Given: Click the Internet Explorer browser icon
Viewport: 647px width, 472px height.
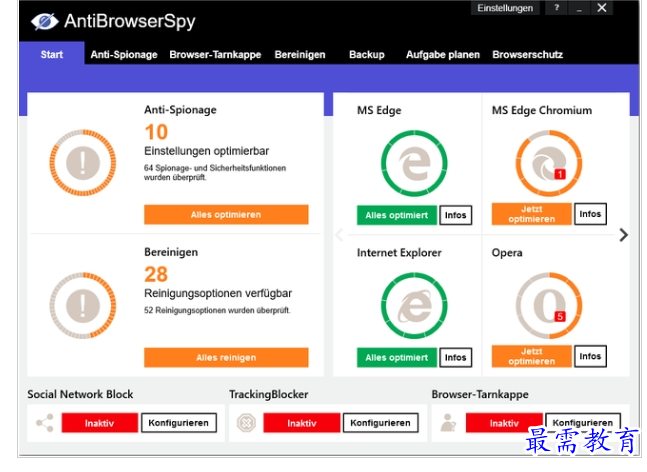Looking at the screenshot, I should (414, 305).
